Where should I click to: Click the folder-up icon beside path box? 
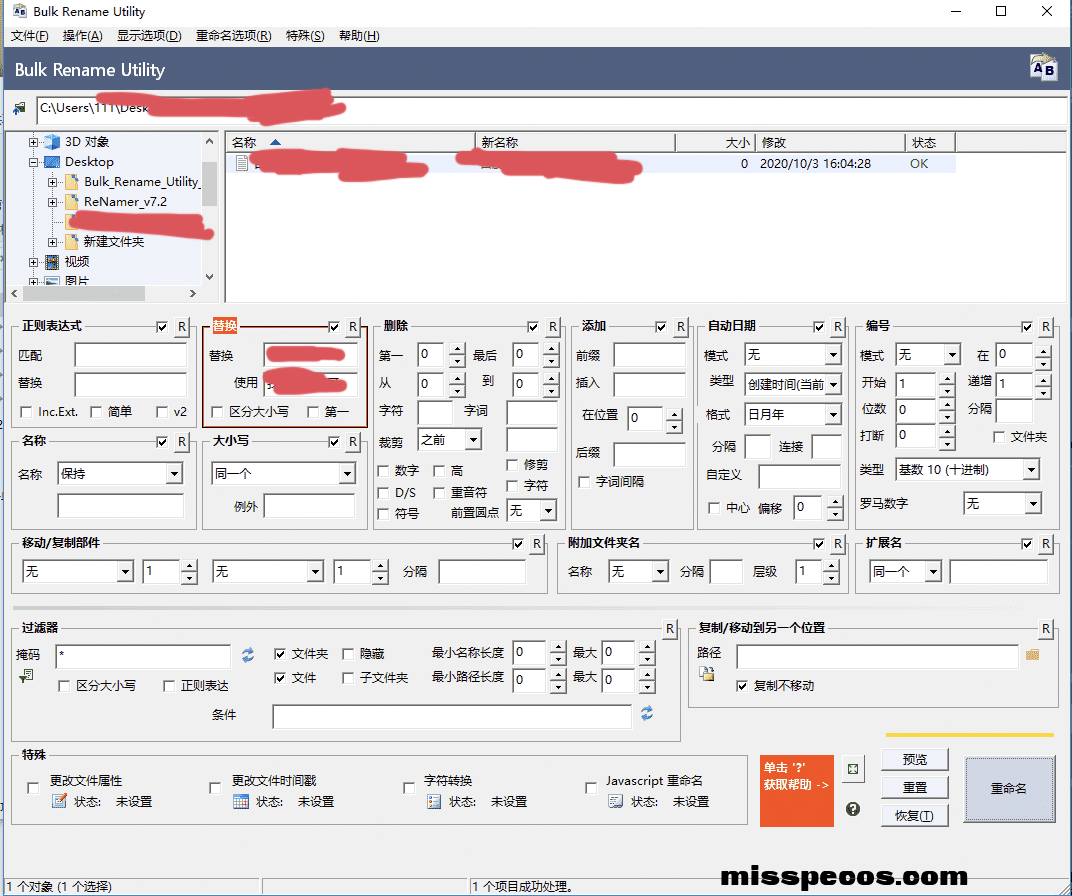(20, 108)
